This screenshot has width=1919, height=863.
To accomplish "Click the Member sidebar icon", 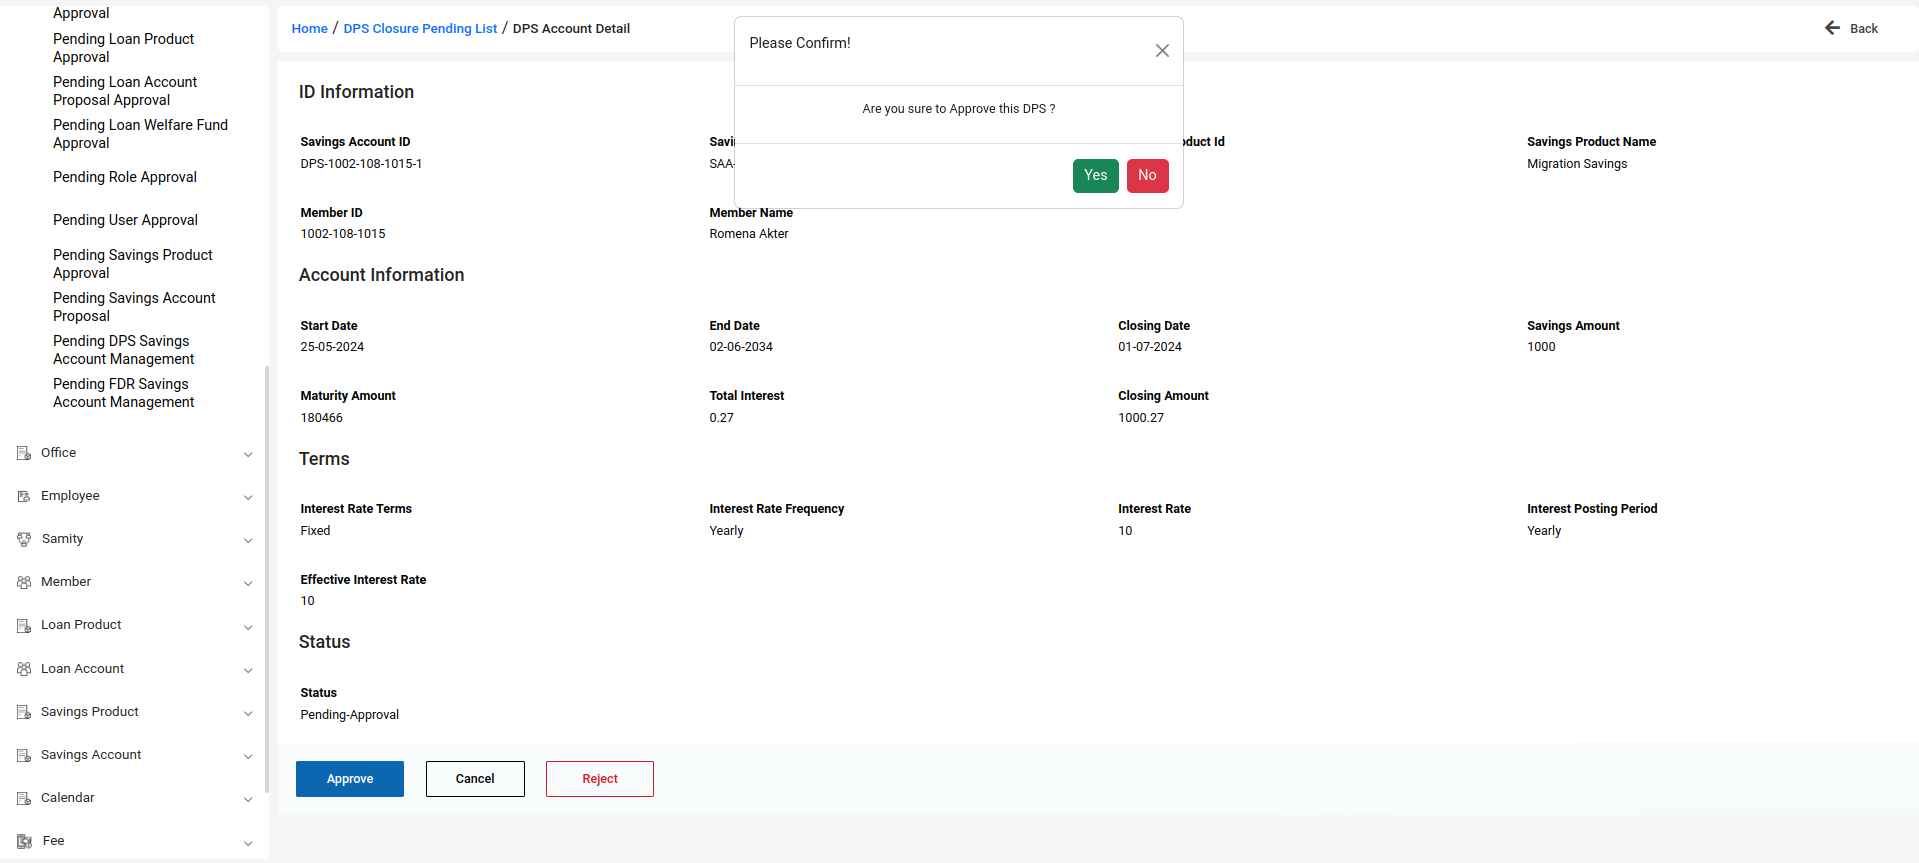I will tap(24, 582).
